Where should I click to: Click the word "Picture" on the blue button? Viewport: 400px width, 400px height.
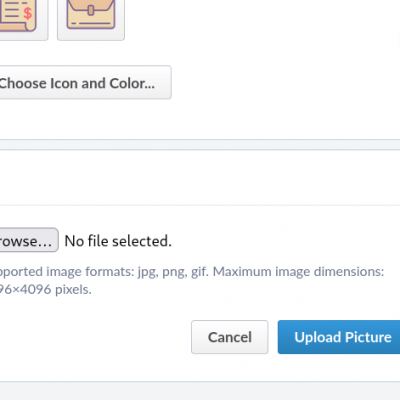(368, 337)
